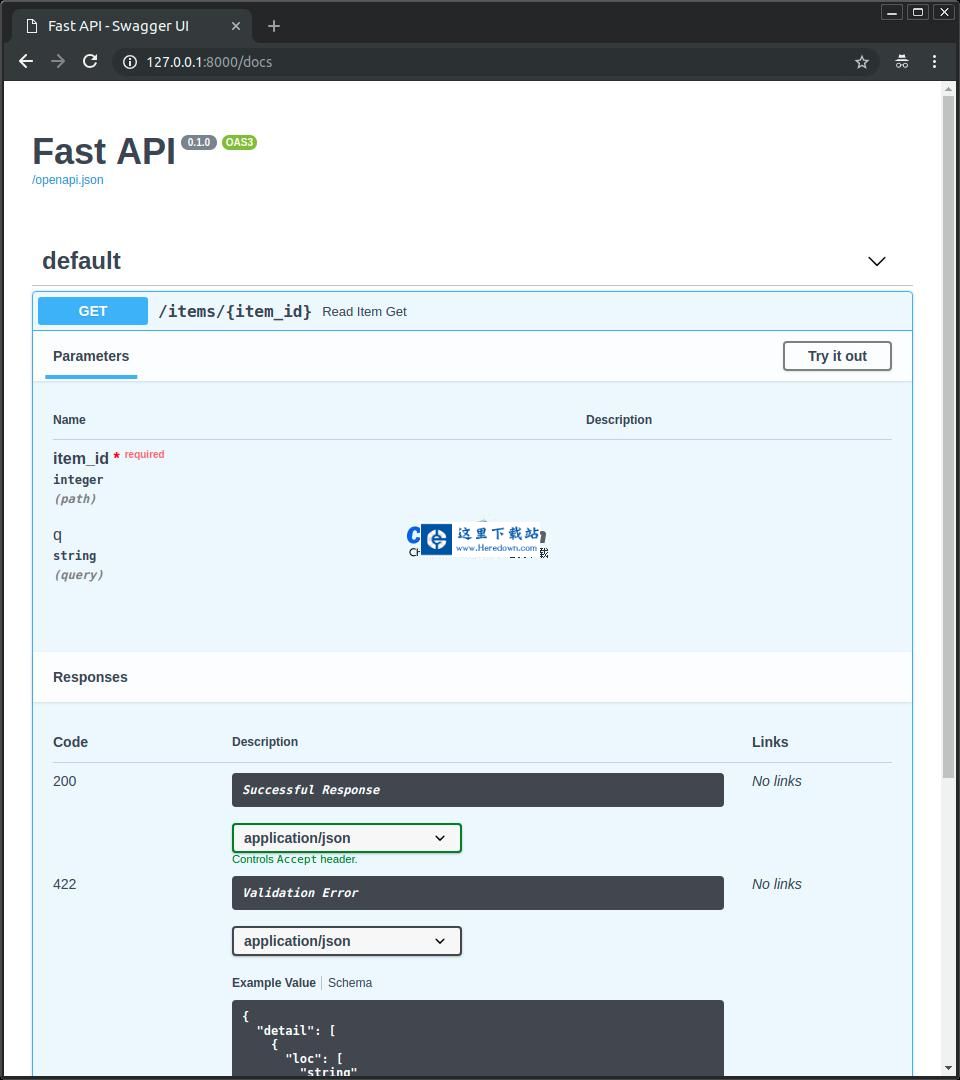Select the Example Value tab
Screen dimensions: 960x1080
coord(273,983)
